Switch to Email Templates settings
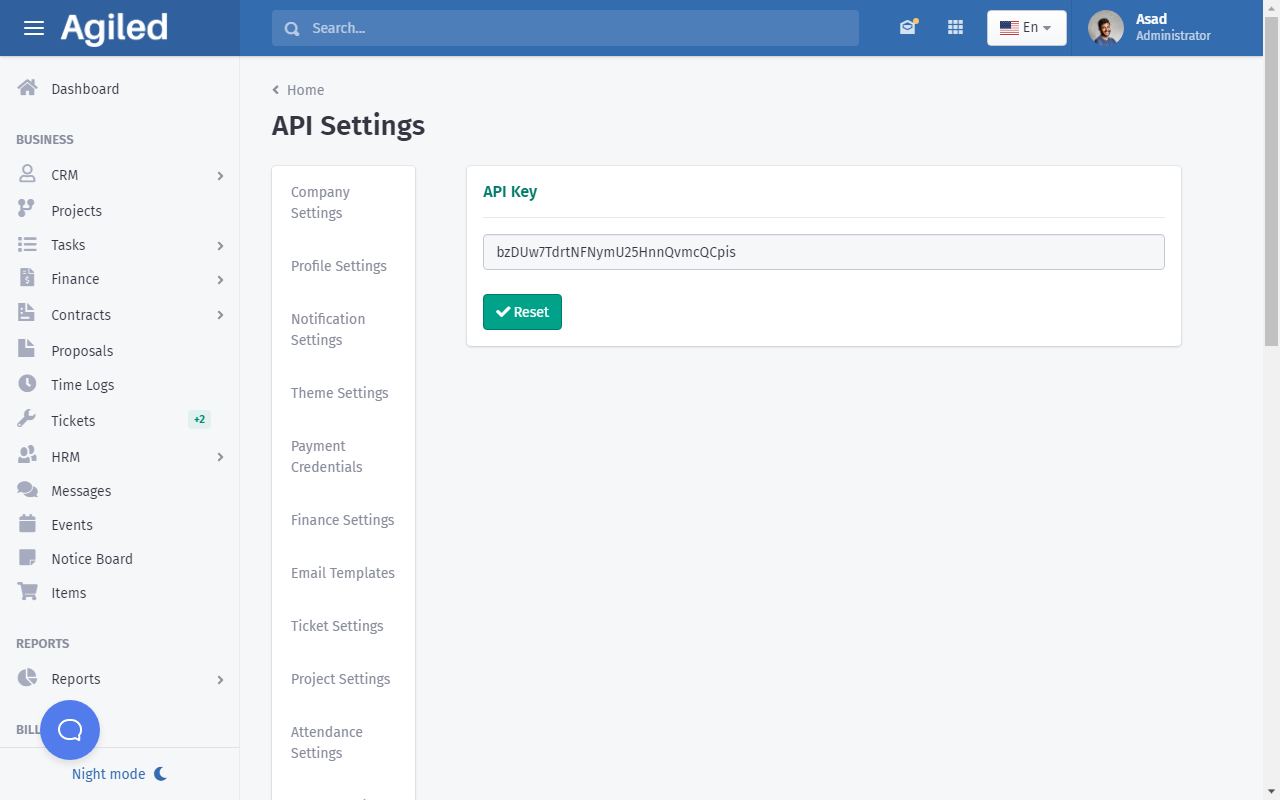This screenshot has height=800, width=1280. 343,573
